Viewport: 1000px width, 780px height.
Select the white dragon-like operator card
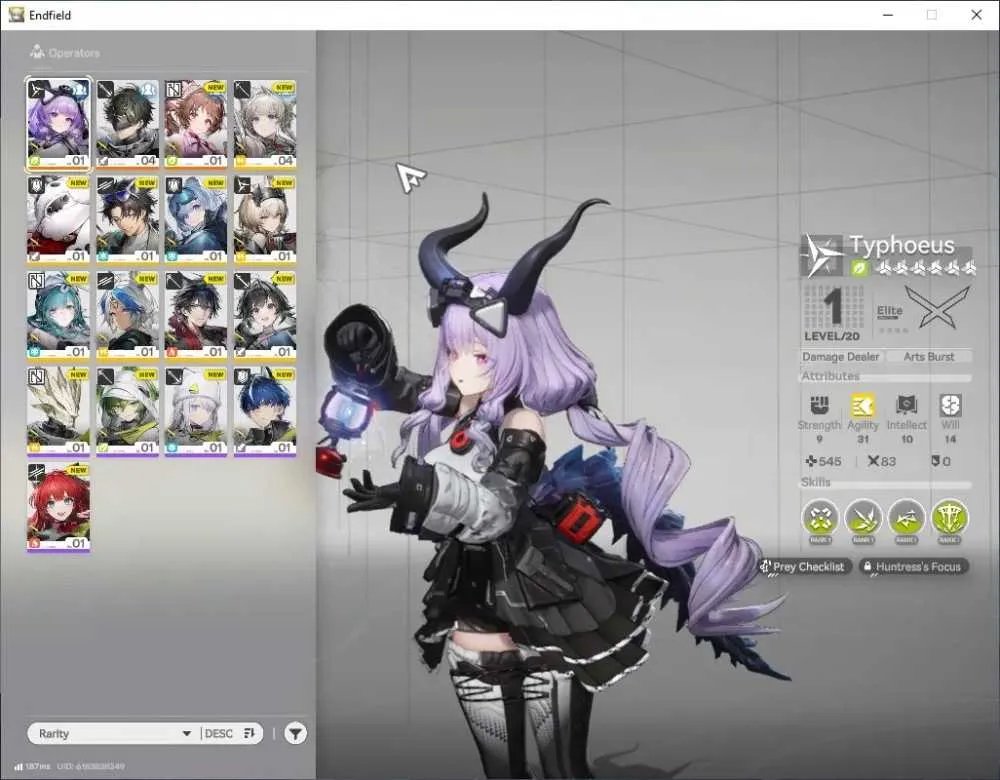point(59,411)
